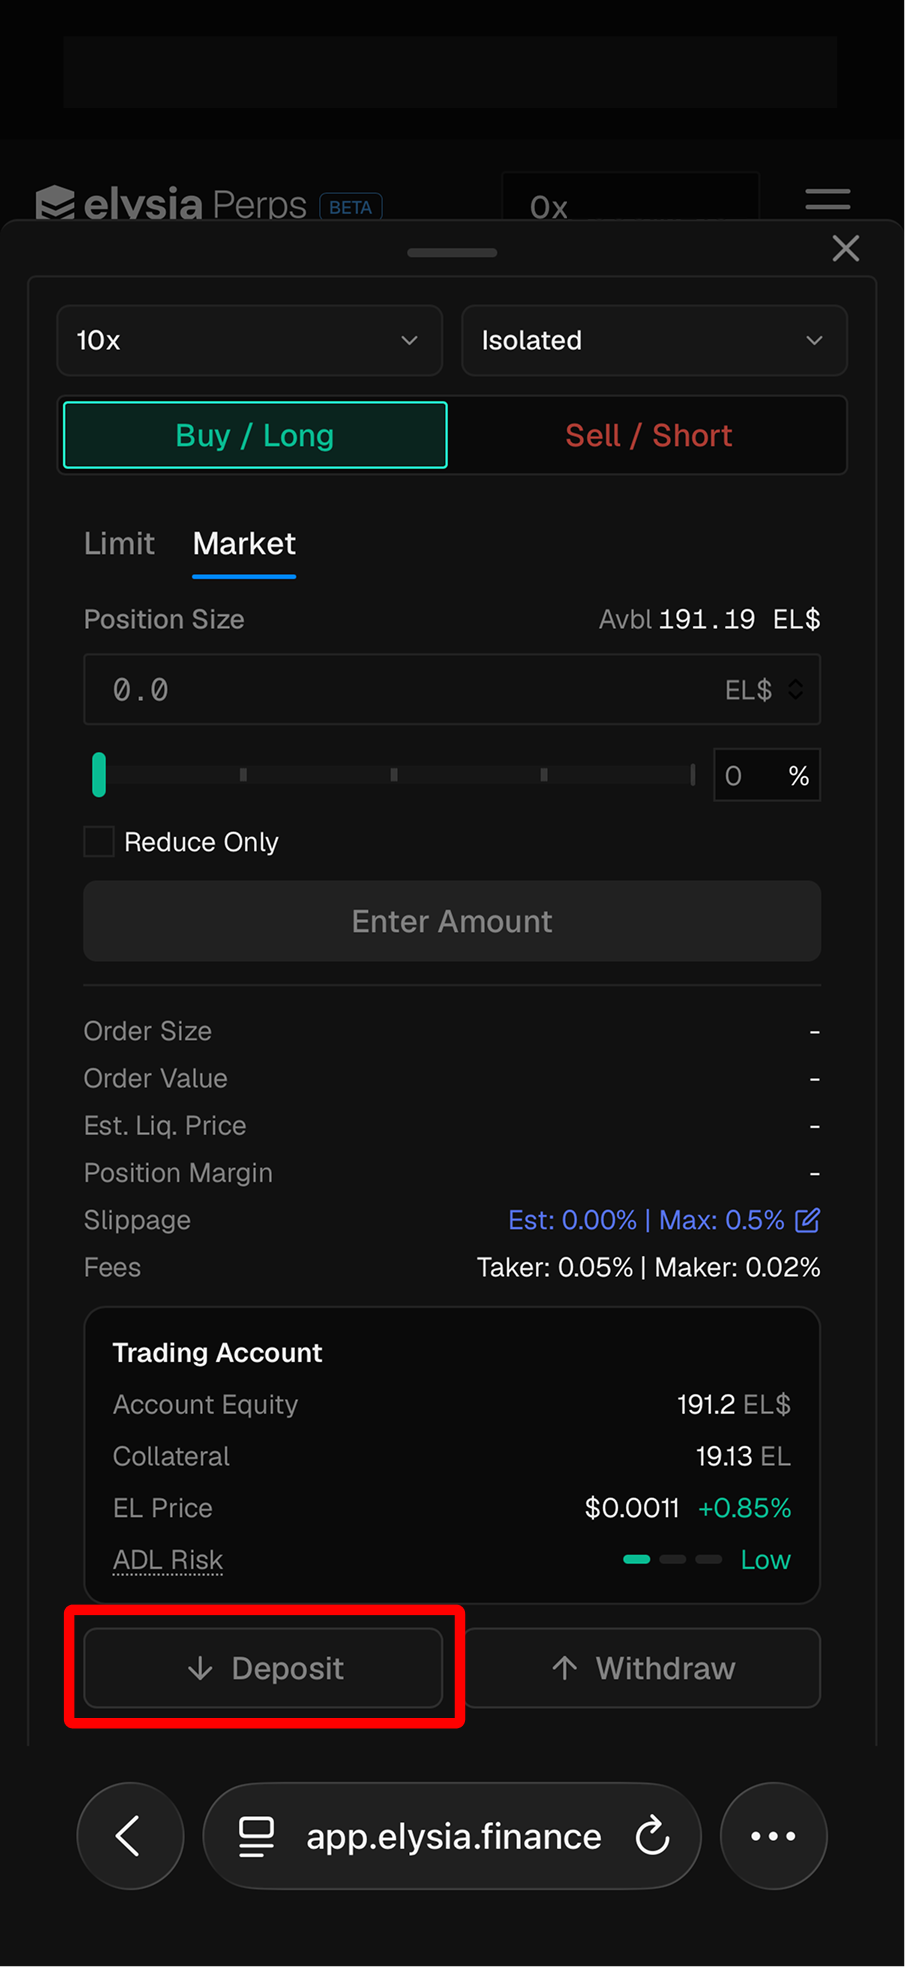Screen dimensions: 905x1967
Task: Go back with browser back arrow
Action: click(x=130, y=1836)
